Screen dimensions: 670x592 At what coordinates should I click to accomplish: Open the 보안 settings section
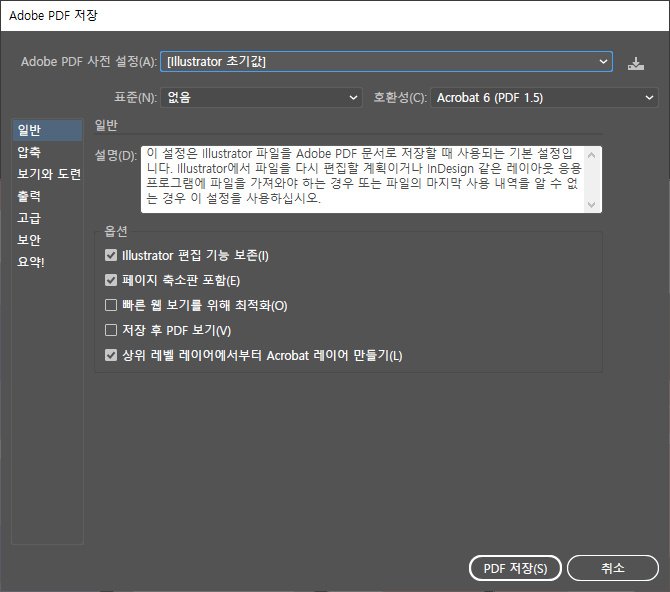tap(30, 240)
